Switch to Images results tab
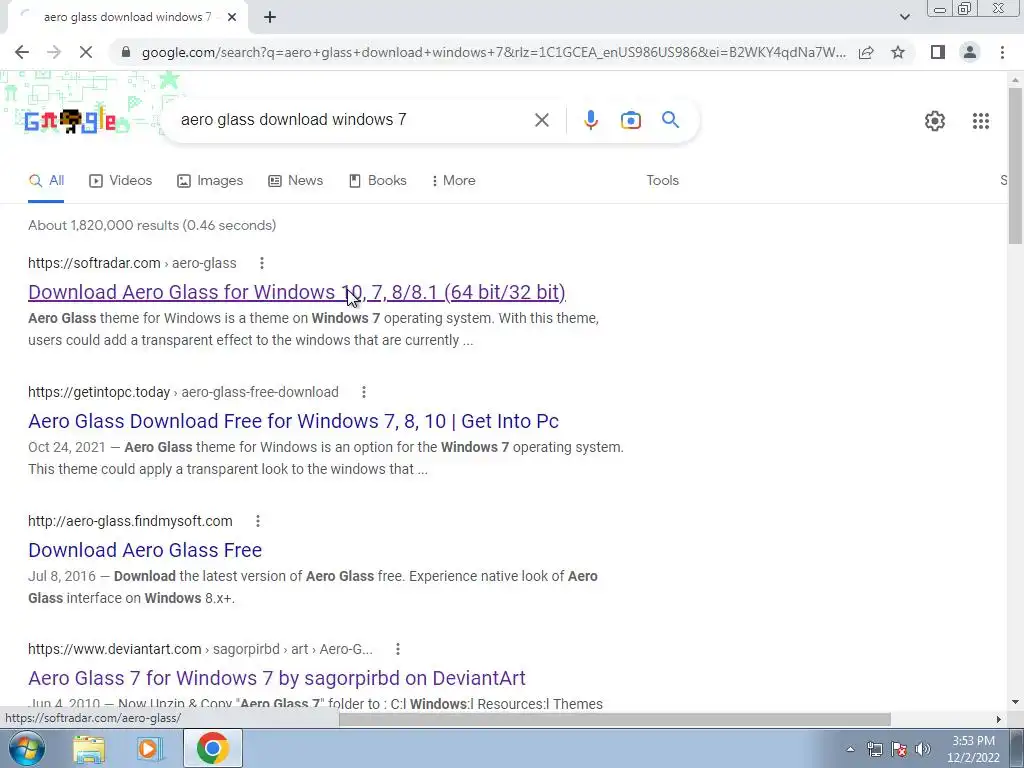 point(210,181)
